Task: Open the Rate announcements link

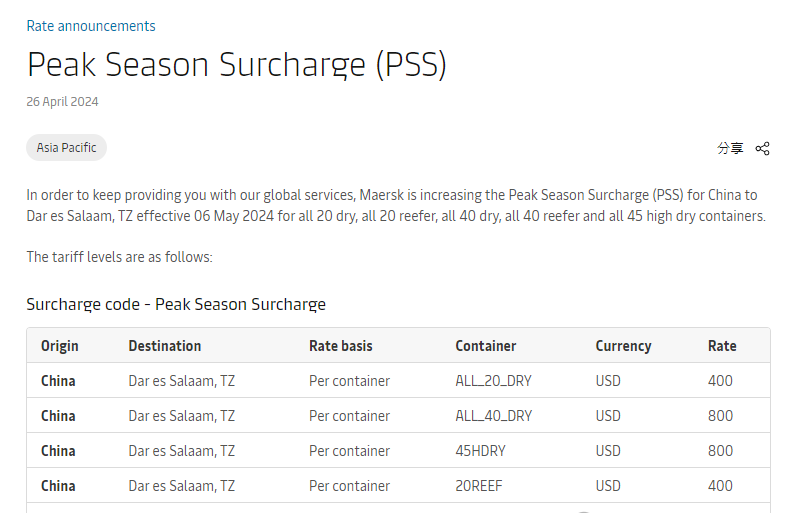Action: coord(91,26)
